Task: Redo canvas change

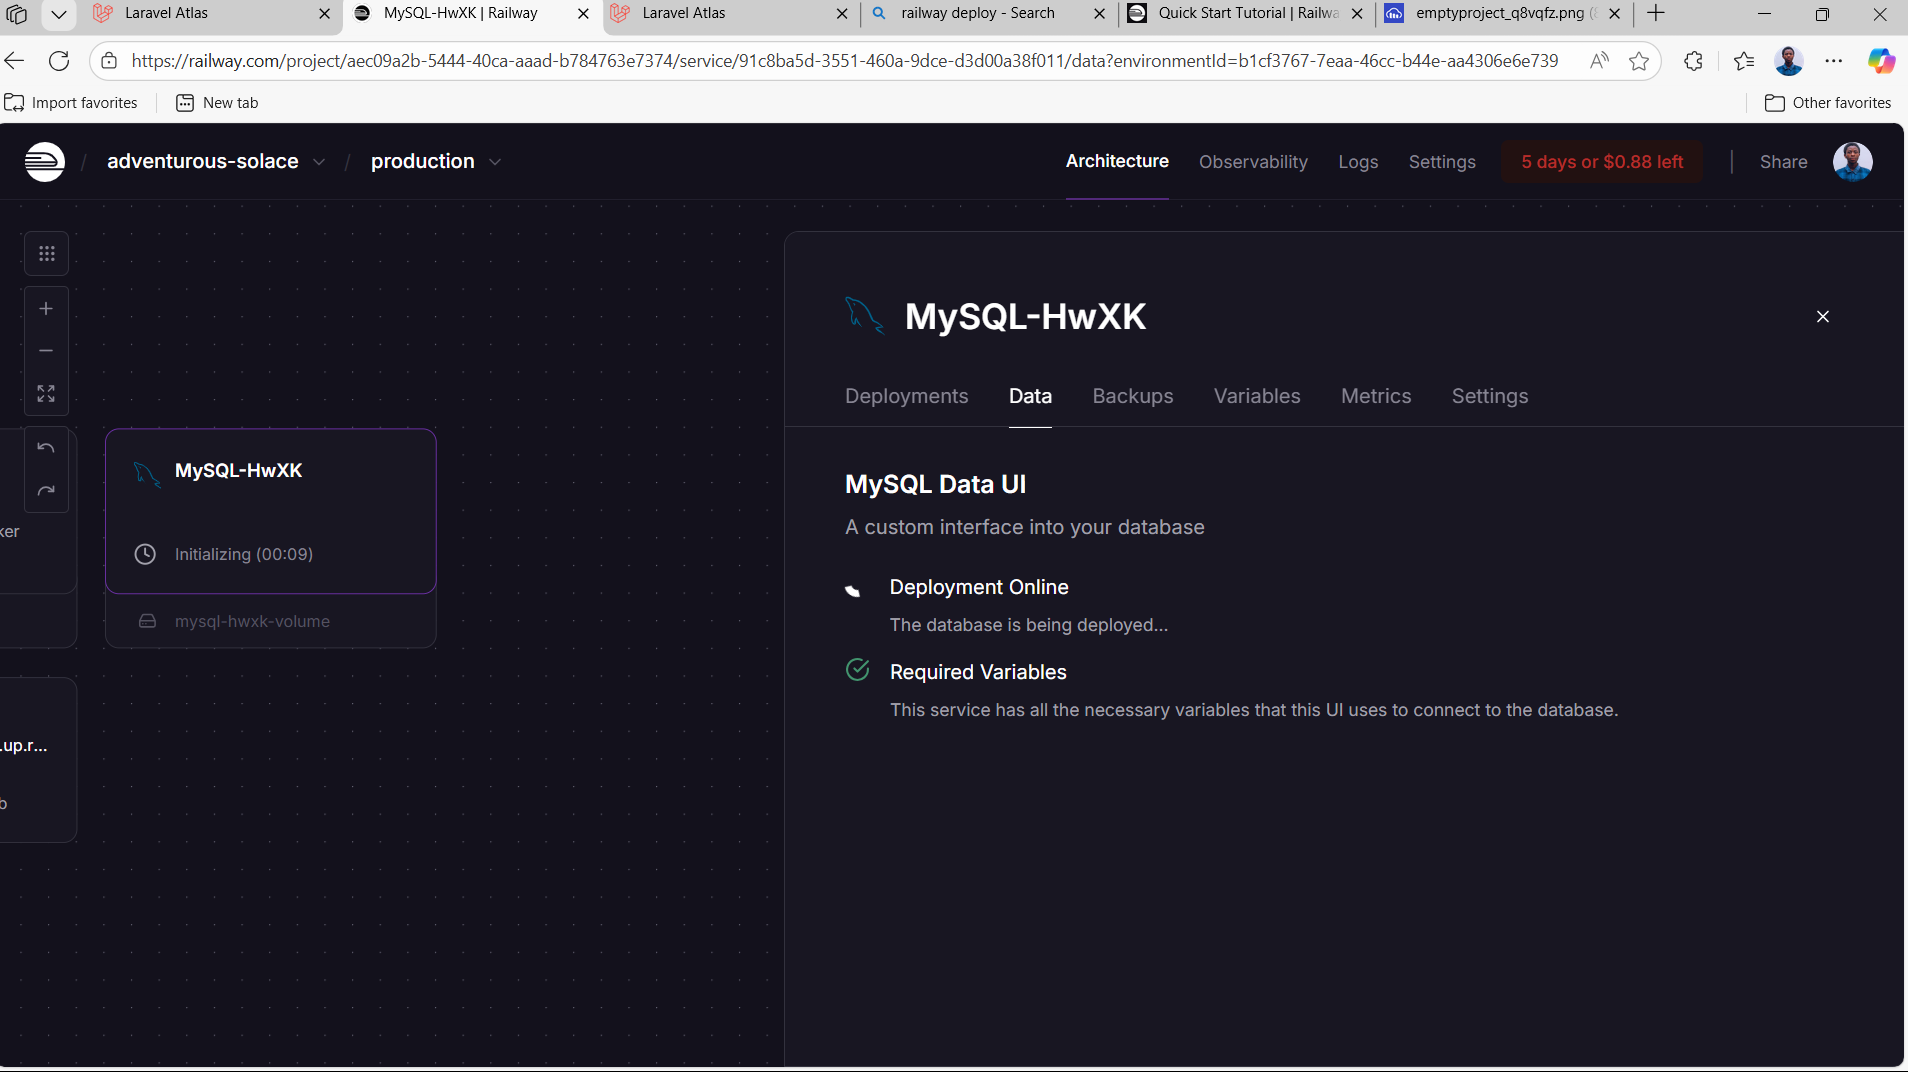Action: (x=46, y=491)
